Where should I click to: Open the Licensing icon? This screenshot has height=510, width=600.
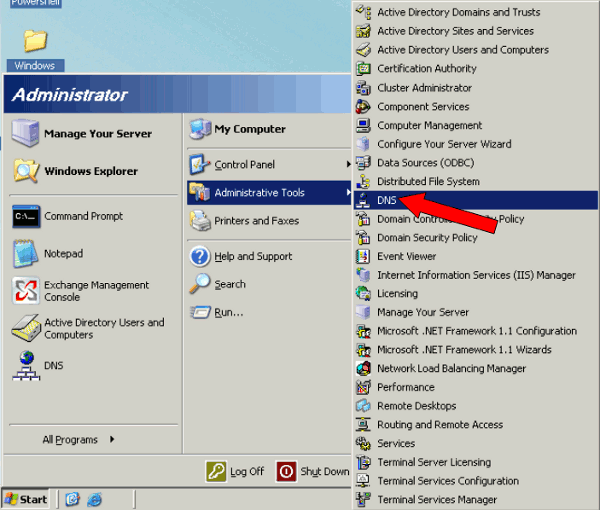pyautogui.click(x=363, y=293)
